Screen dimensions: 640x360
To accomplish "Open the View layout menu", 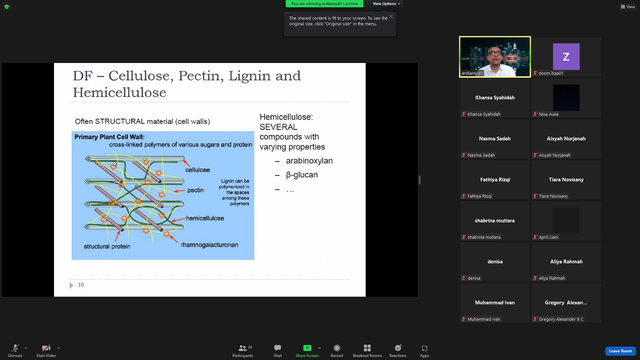I will 628,7.
